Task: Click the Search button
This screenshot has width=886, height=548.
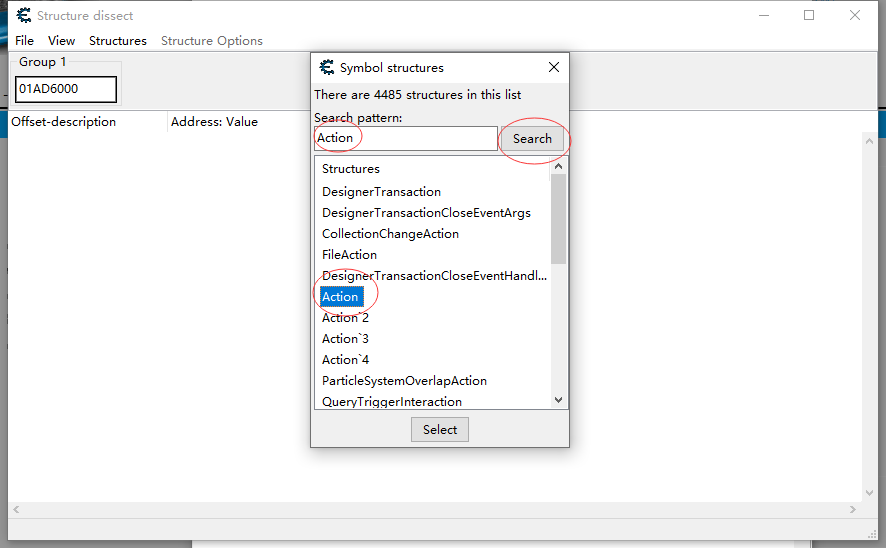Action: (532, 139)
